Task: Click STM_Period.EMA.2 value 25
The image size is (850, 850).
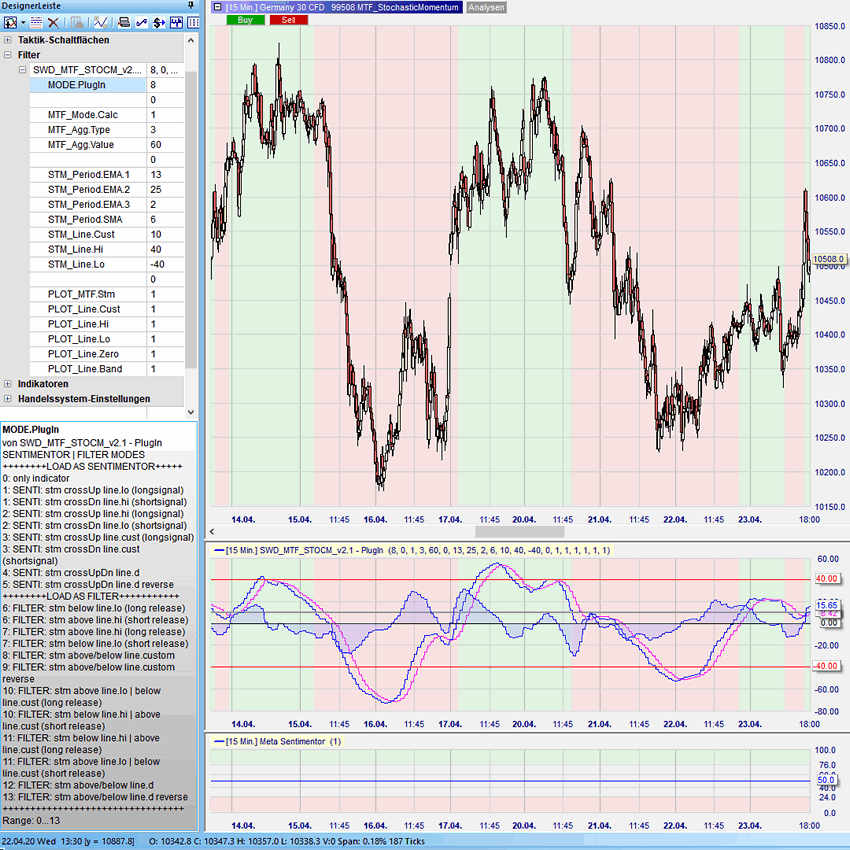Action: pyautogui.click(x=165, y=189)
